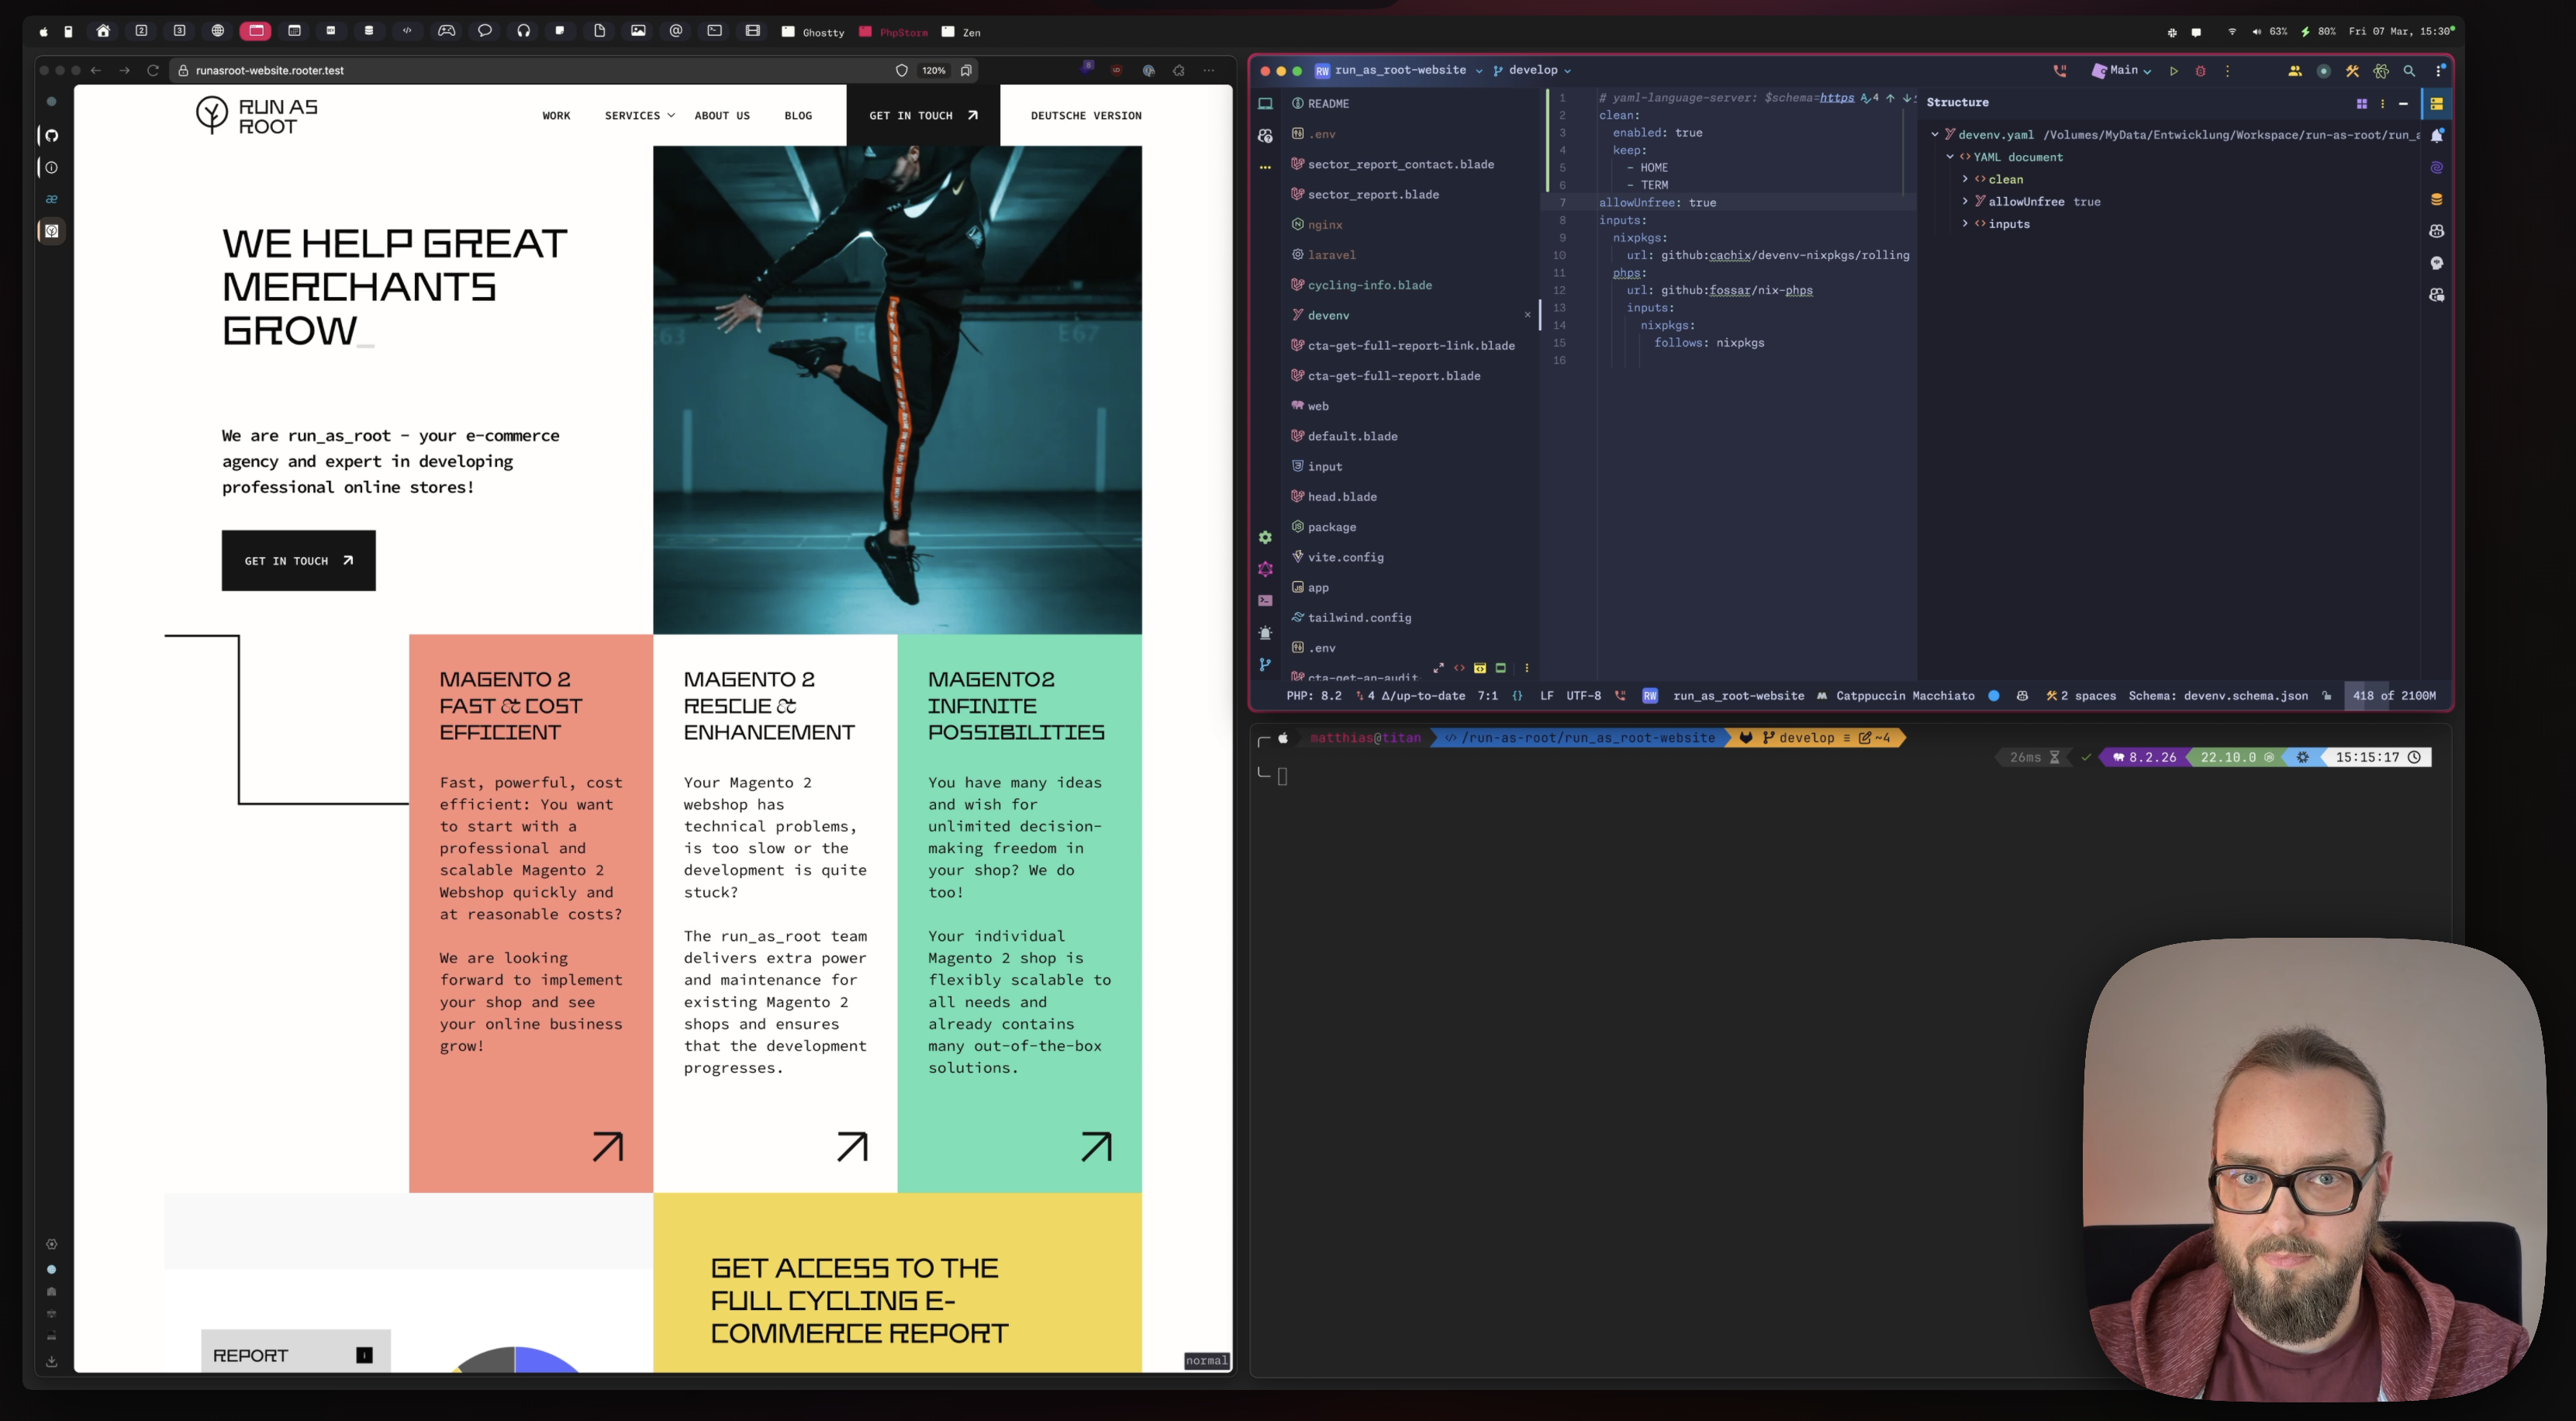Open the Git tool window branch icon
This screenshot has width=2576, height=1421.
(x=1266, y=665)
